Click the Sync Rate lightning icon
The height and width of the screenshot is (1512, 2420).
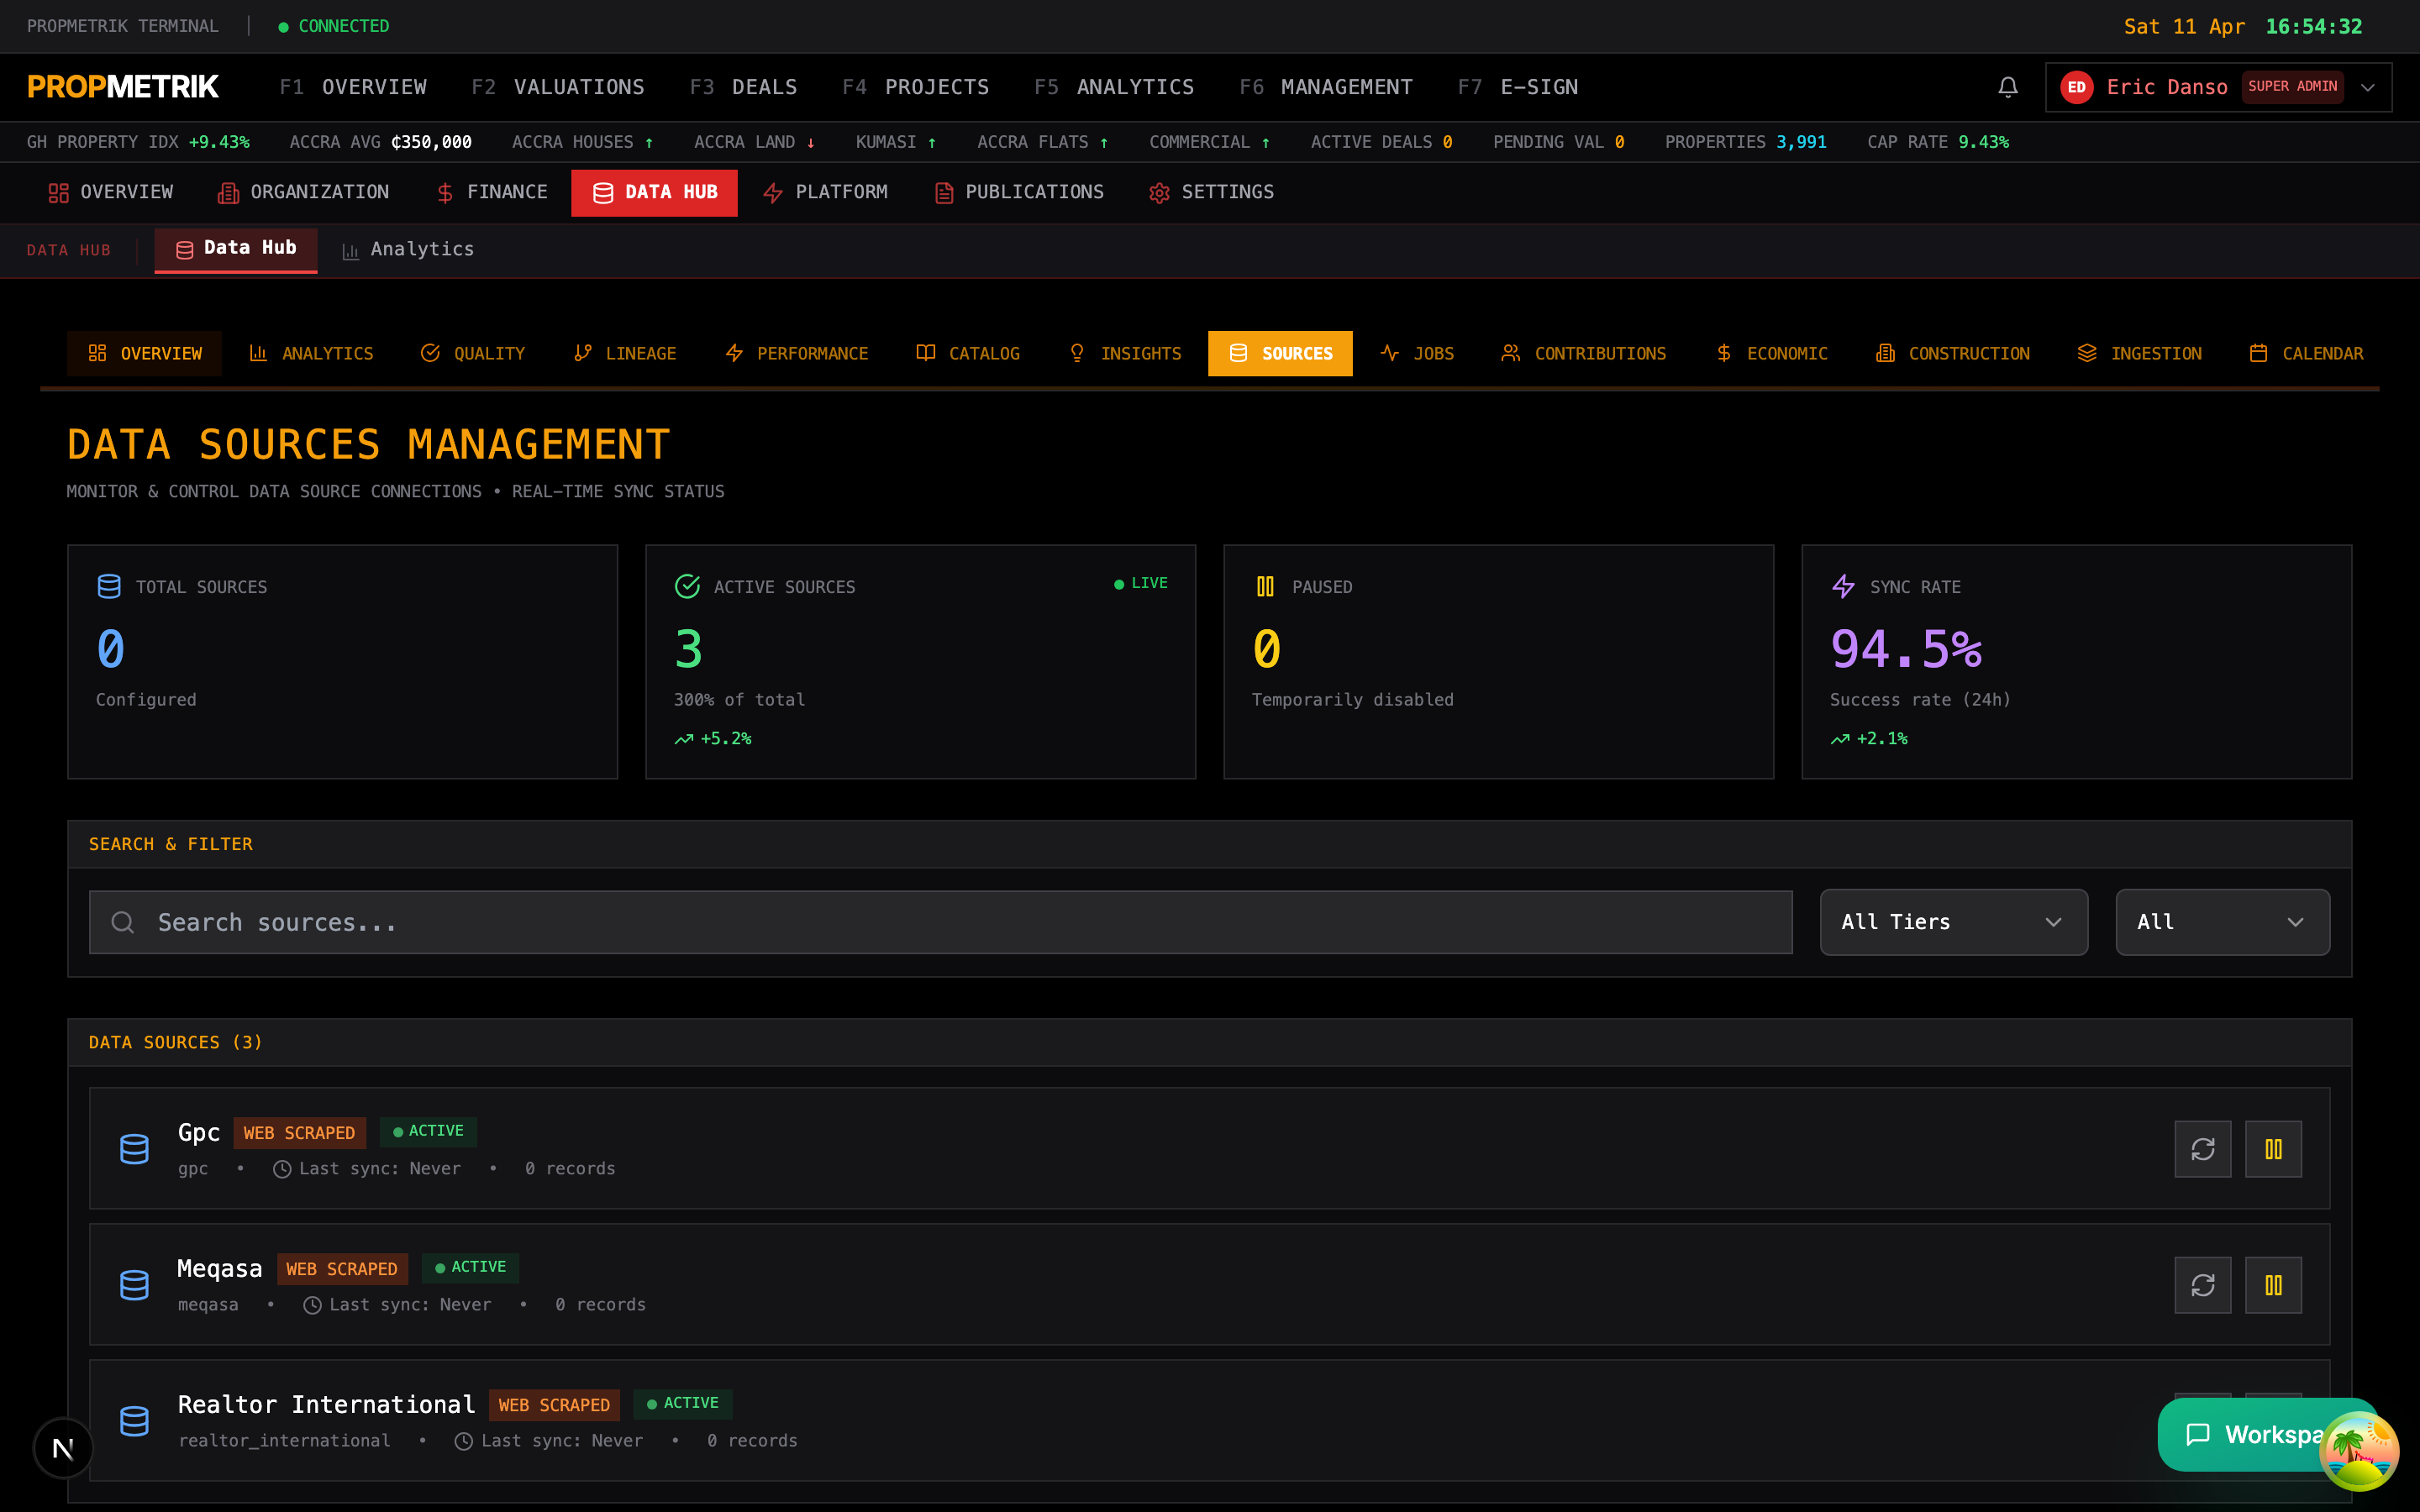[x=1843, y=587]
